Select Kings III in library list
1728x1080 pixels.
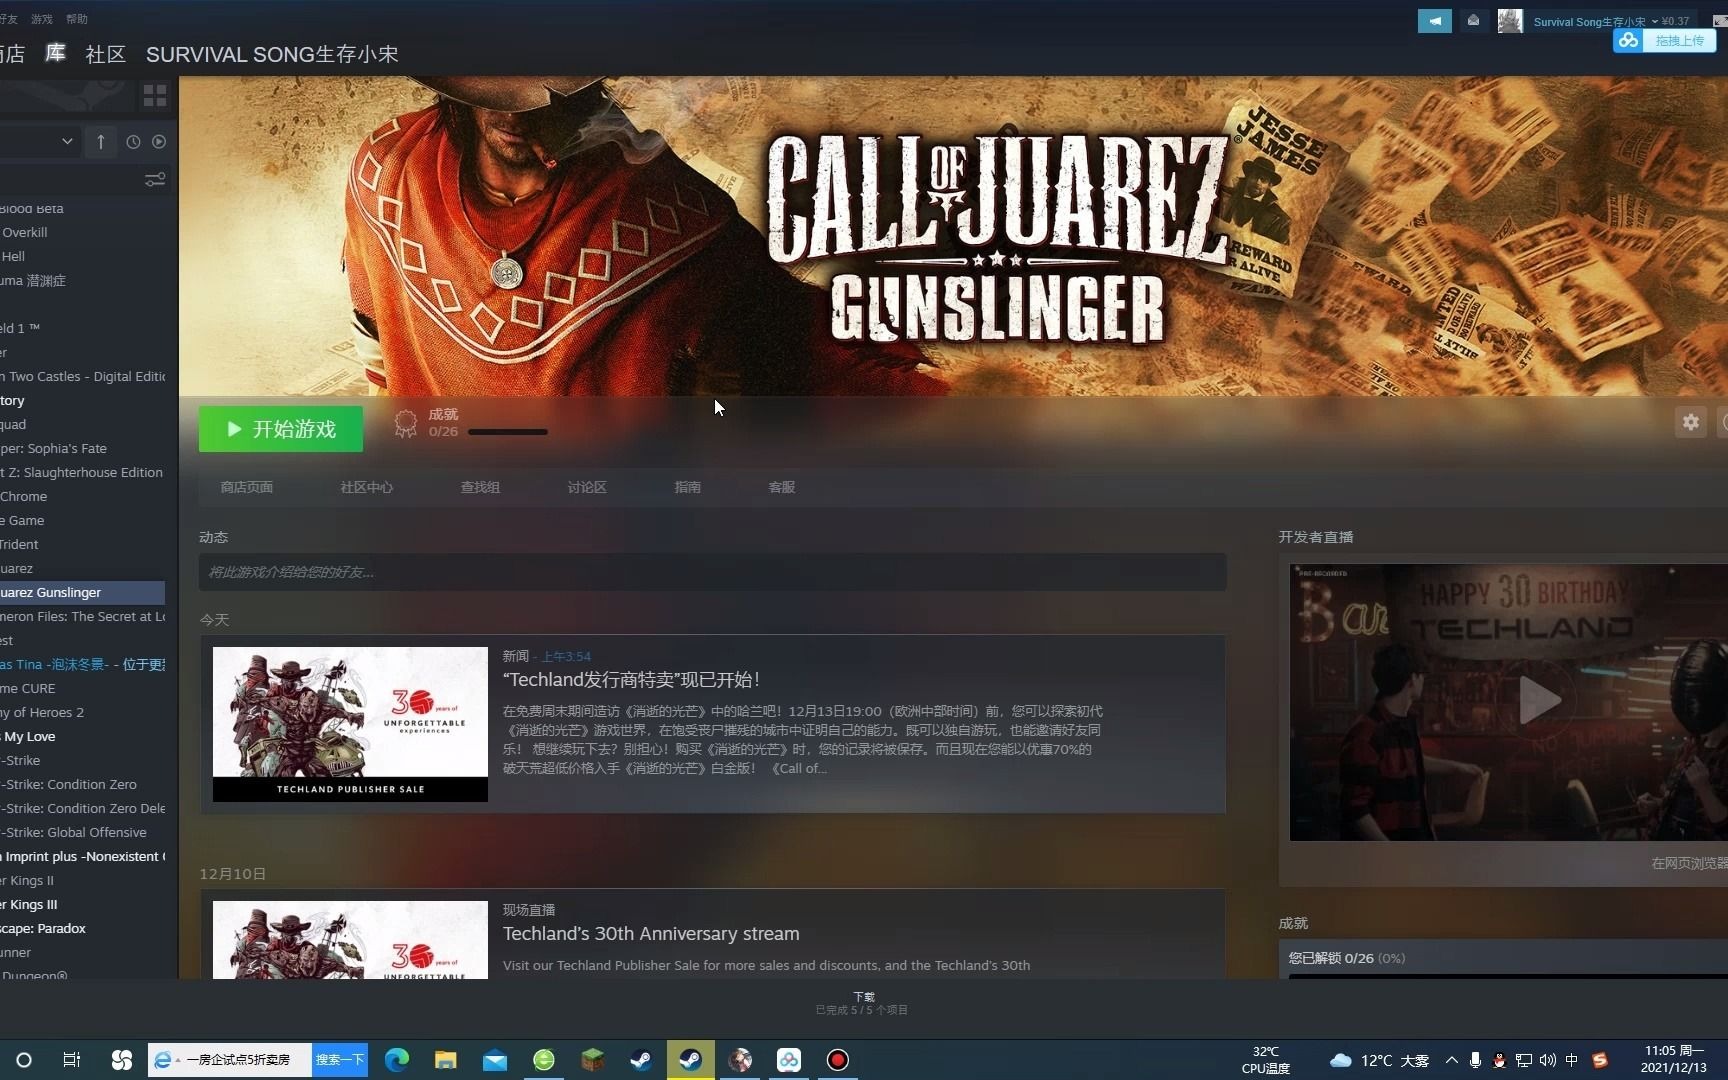[x=82, y=904]
